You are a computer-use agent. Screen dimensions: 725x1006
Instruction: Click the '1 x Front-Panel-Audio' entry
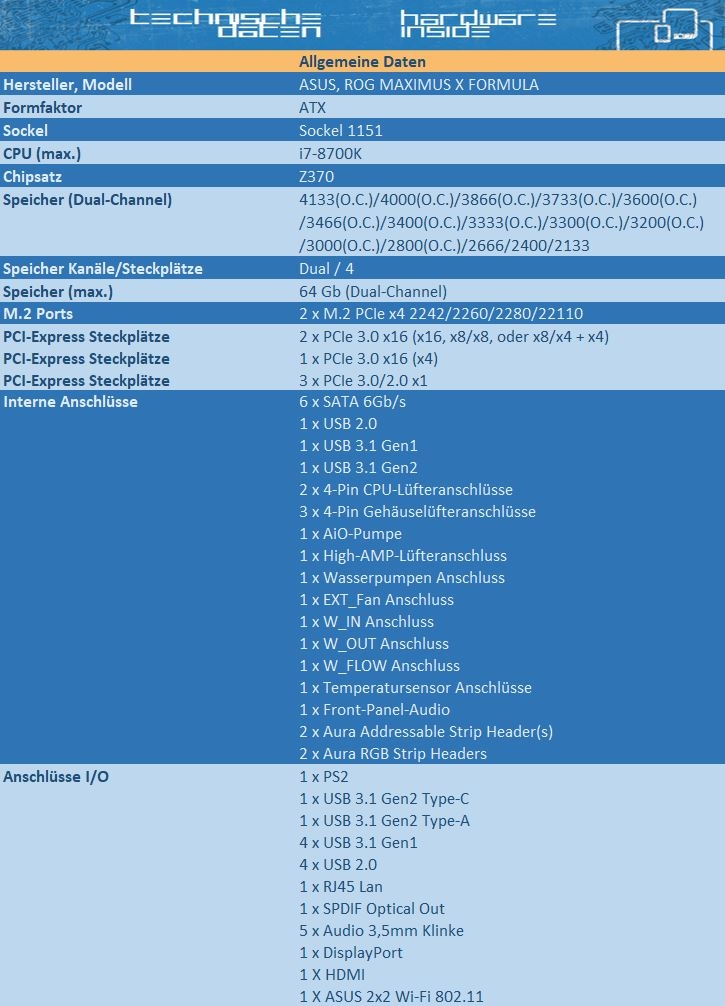[x=374, y=710]
